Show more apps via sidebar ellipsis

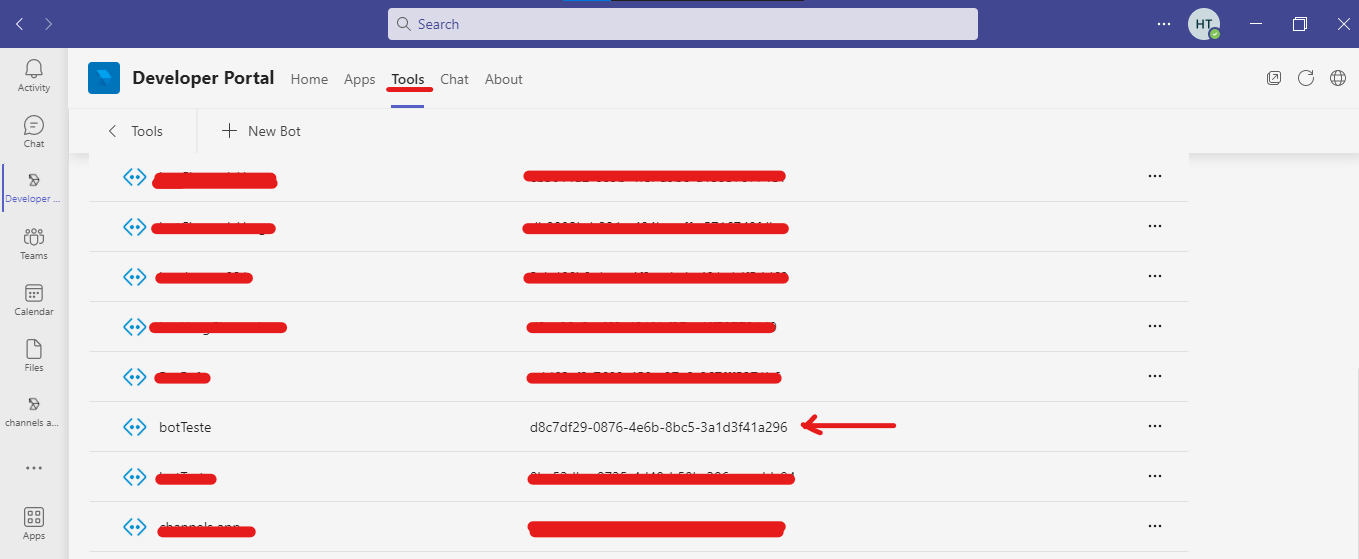coord(34,468)
